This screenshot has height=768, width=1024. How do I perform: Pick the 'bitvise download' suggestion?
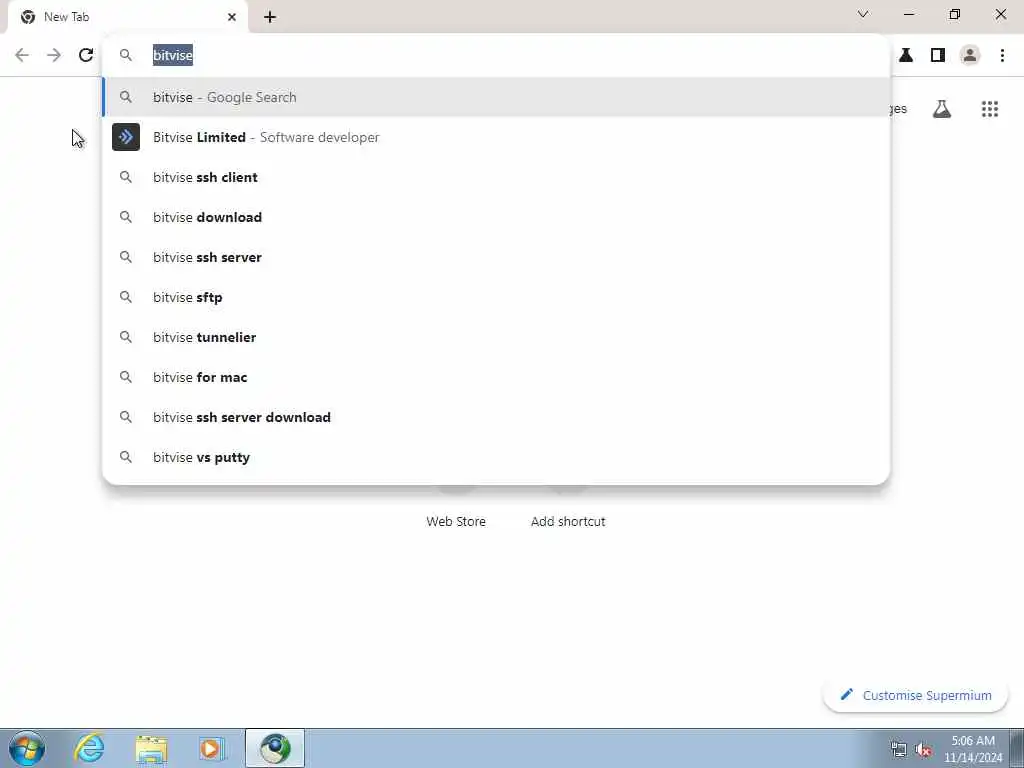[x=496, y=217]
